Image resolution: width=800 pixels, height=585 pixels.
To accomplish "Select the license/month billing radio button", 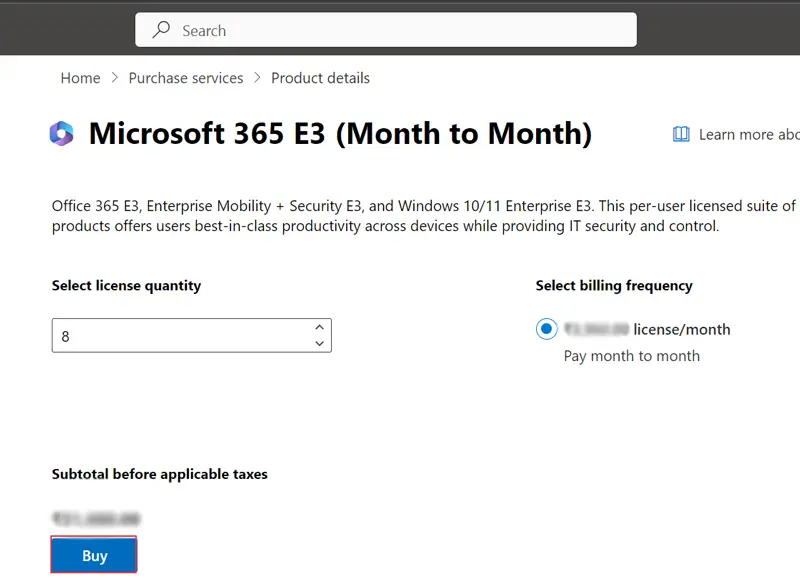I will (547, 329).
